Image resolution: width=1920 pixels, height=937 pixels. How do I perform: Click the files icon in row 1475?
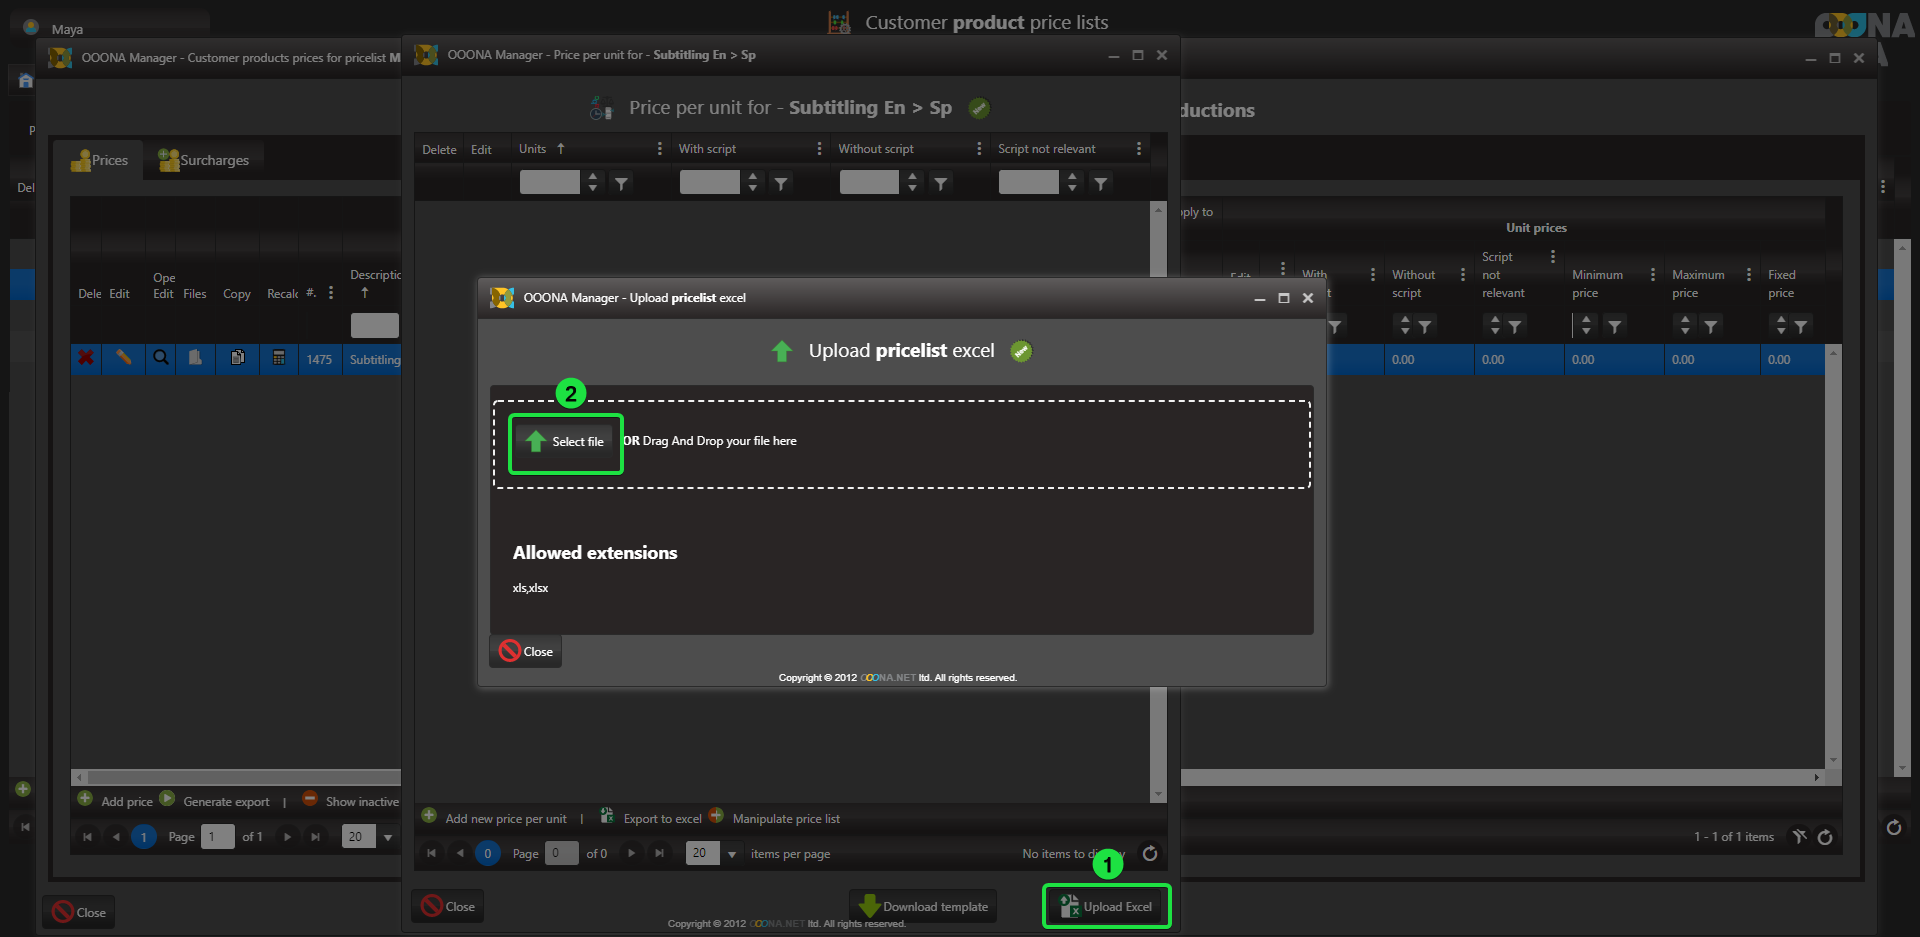195,358
